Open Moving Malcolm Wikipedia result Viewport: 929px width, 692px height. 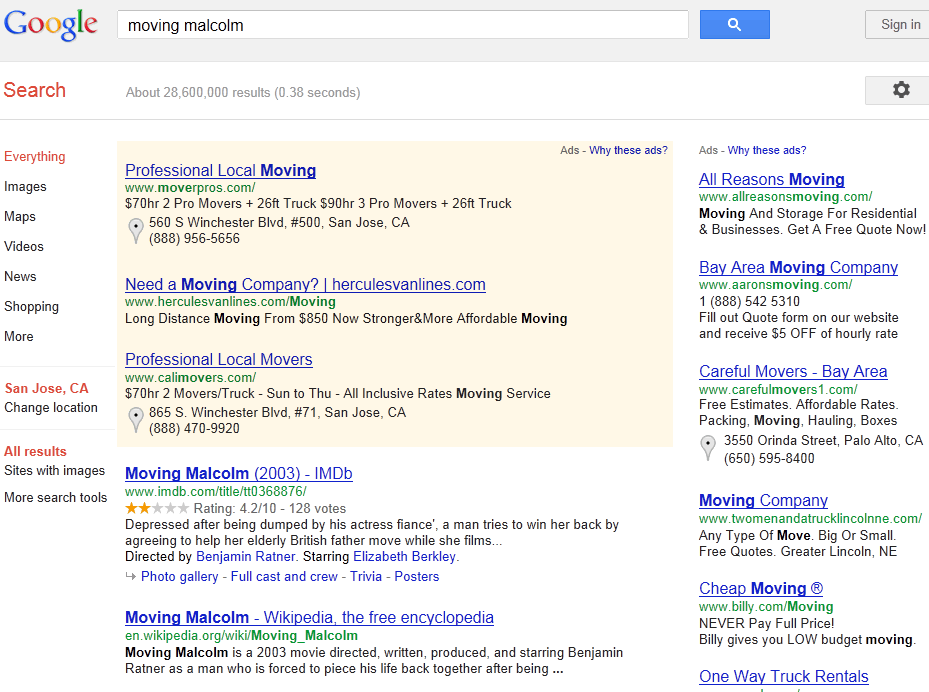click(309, 617)
